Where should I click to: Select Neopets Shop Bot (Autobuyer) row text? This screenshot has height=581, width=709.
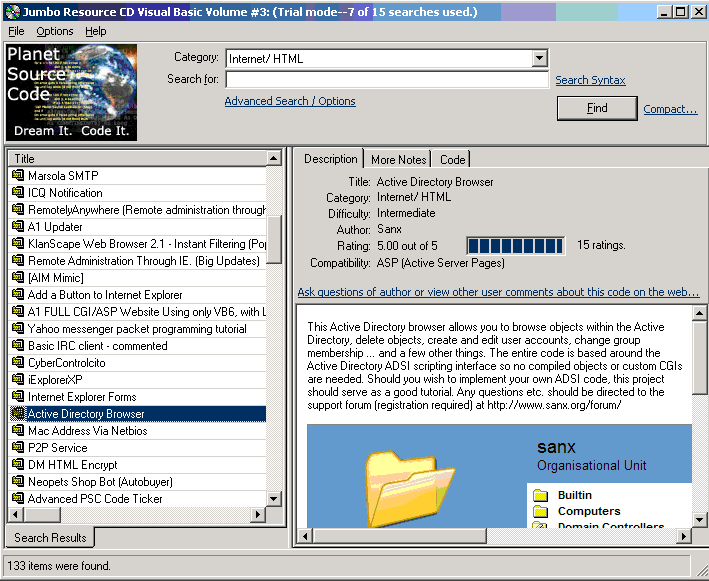(x=100, y=482)
